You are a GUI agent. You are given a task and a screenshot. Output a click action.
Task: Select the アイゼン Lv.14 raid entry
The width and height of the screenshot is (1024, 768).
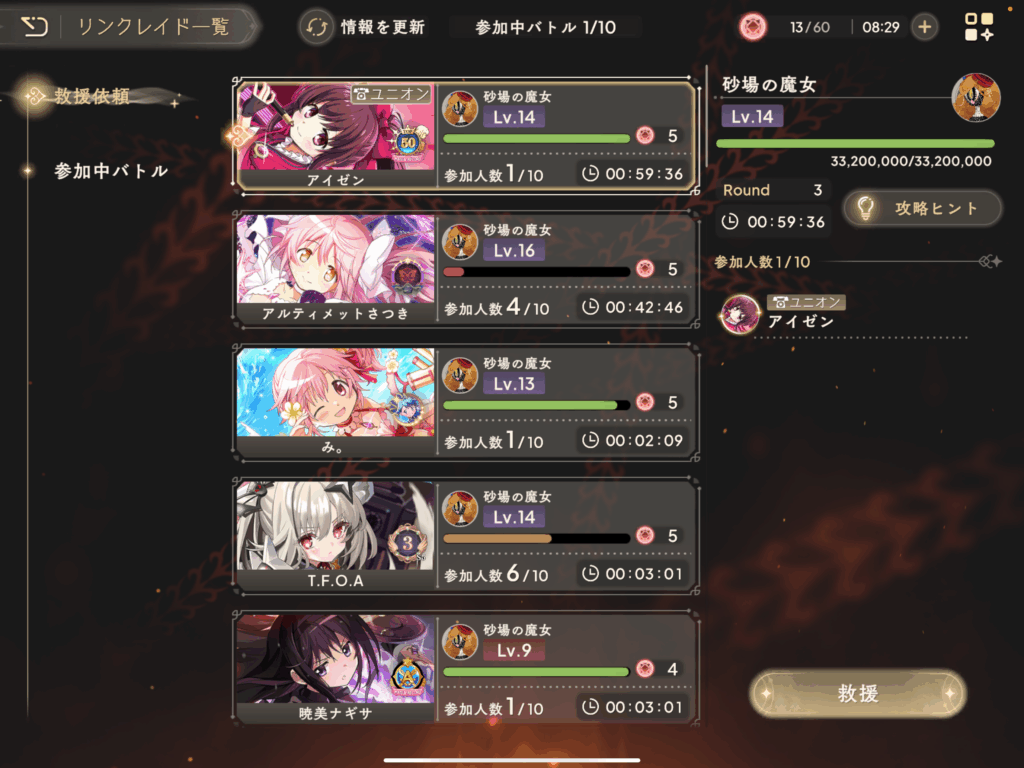tap(466, 136)
